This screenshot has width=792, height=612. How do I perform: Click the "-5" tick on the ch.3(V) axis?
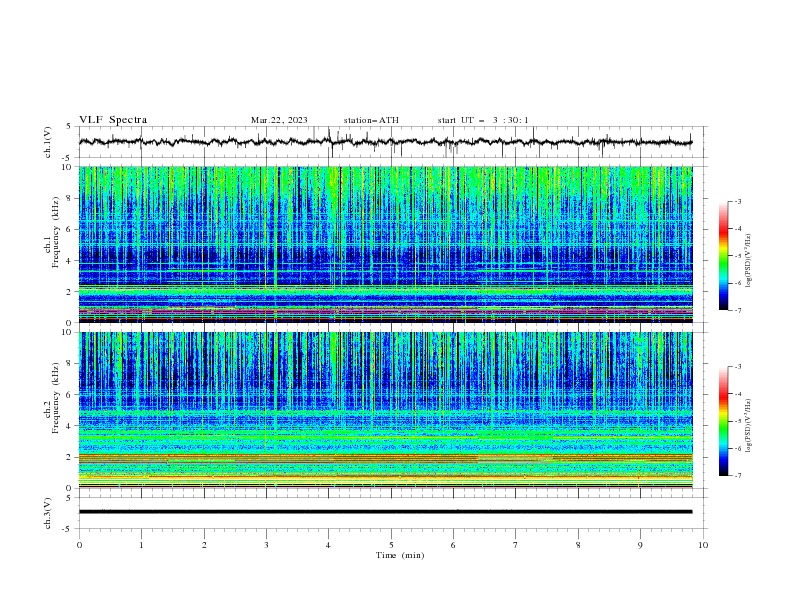67,529
